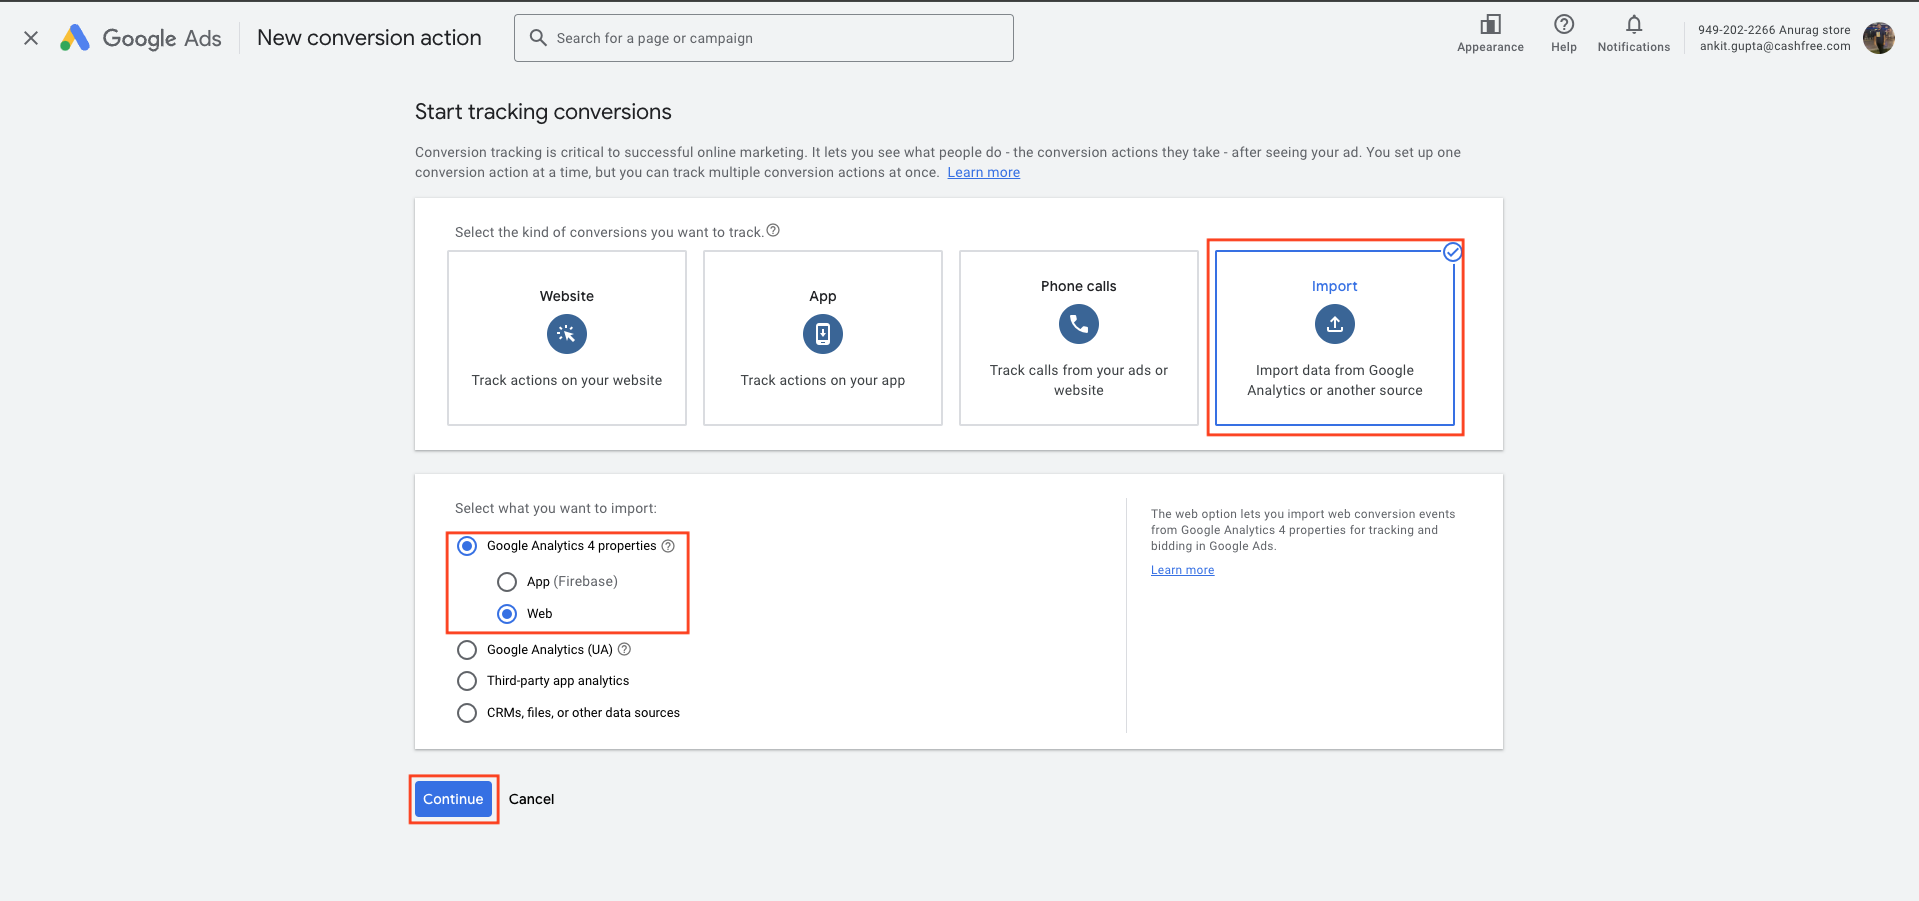Image resolution: width=1919 pixels, height=901 pixels.
Task: Click the account name 949-202-2266 Anurag store
Action: pyautogui.click(x=1774, y=30)
